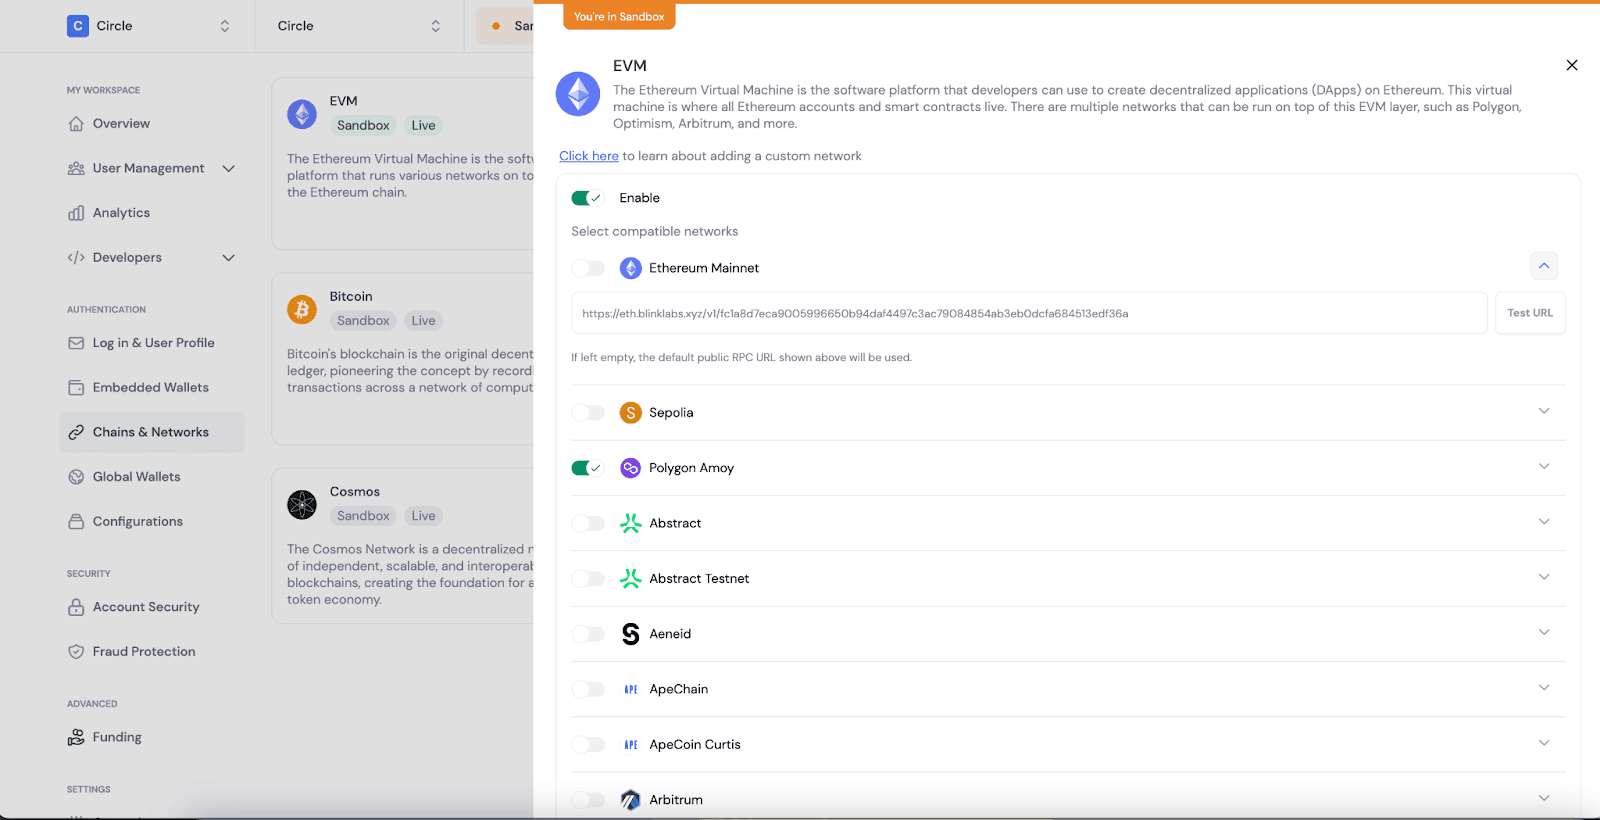Disable the Polygon Amoy toggle
This screenshot has width=1600, height=820.
click(x=587, y=468)
